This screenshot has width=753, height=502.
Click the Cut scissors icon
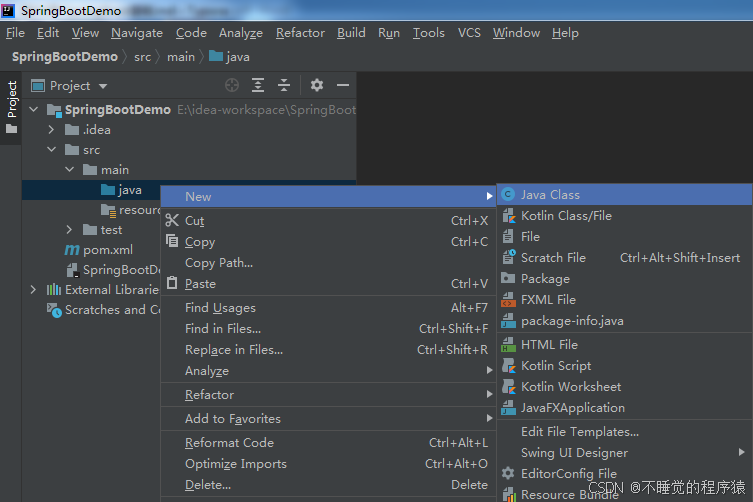(172, 220)
